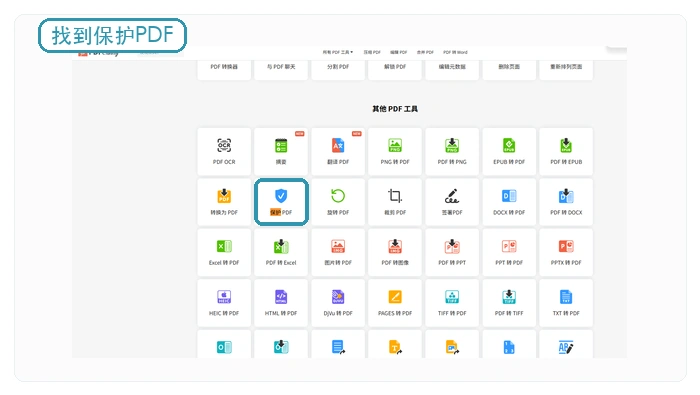Image resolution: width=700 pixels, height=395 pixels.
Task: Select the PPT 转 PDF tool
Action: click(x=509, y=252)
